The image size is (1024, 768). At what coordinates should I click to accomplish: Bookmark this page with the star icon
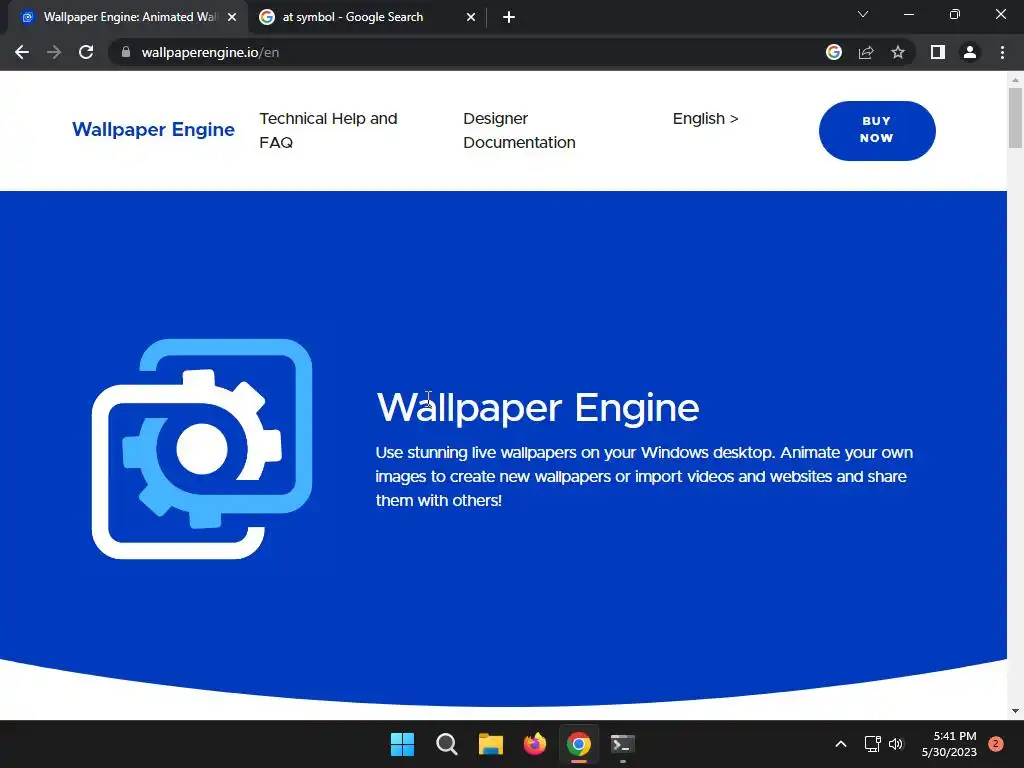pos(898,52)
